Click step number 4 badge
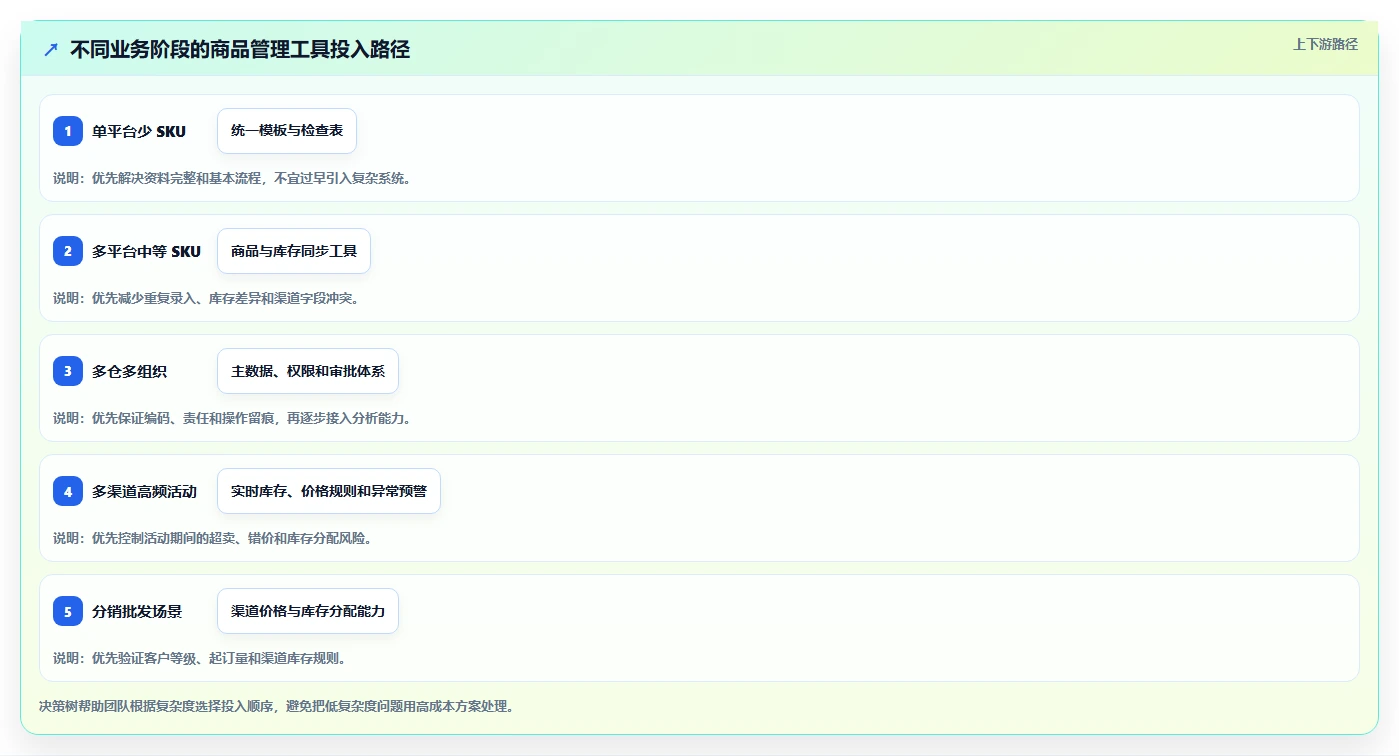The width and height of the screenshot is (1399, 756). tap(68, 491)
